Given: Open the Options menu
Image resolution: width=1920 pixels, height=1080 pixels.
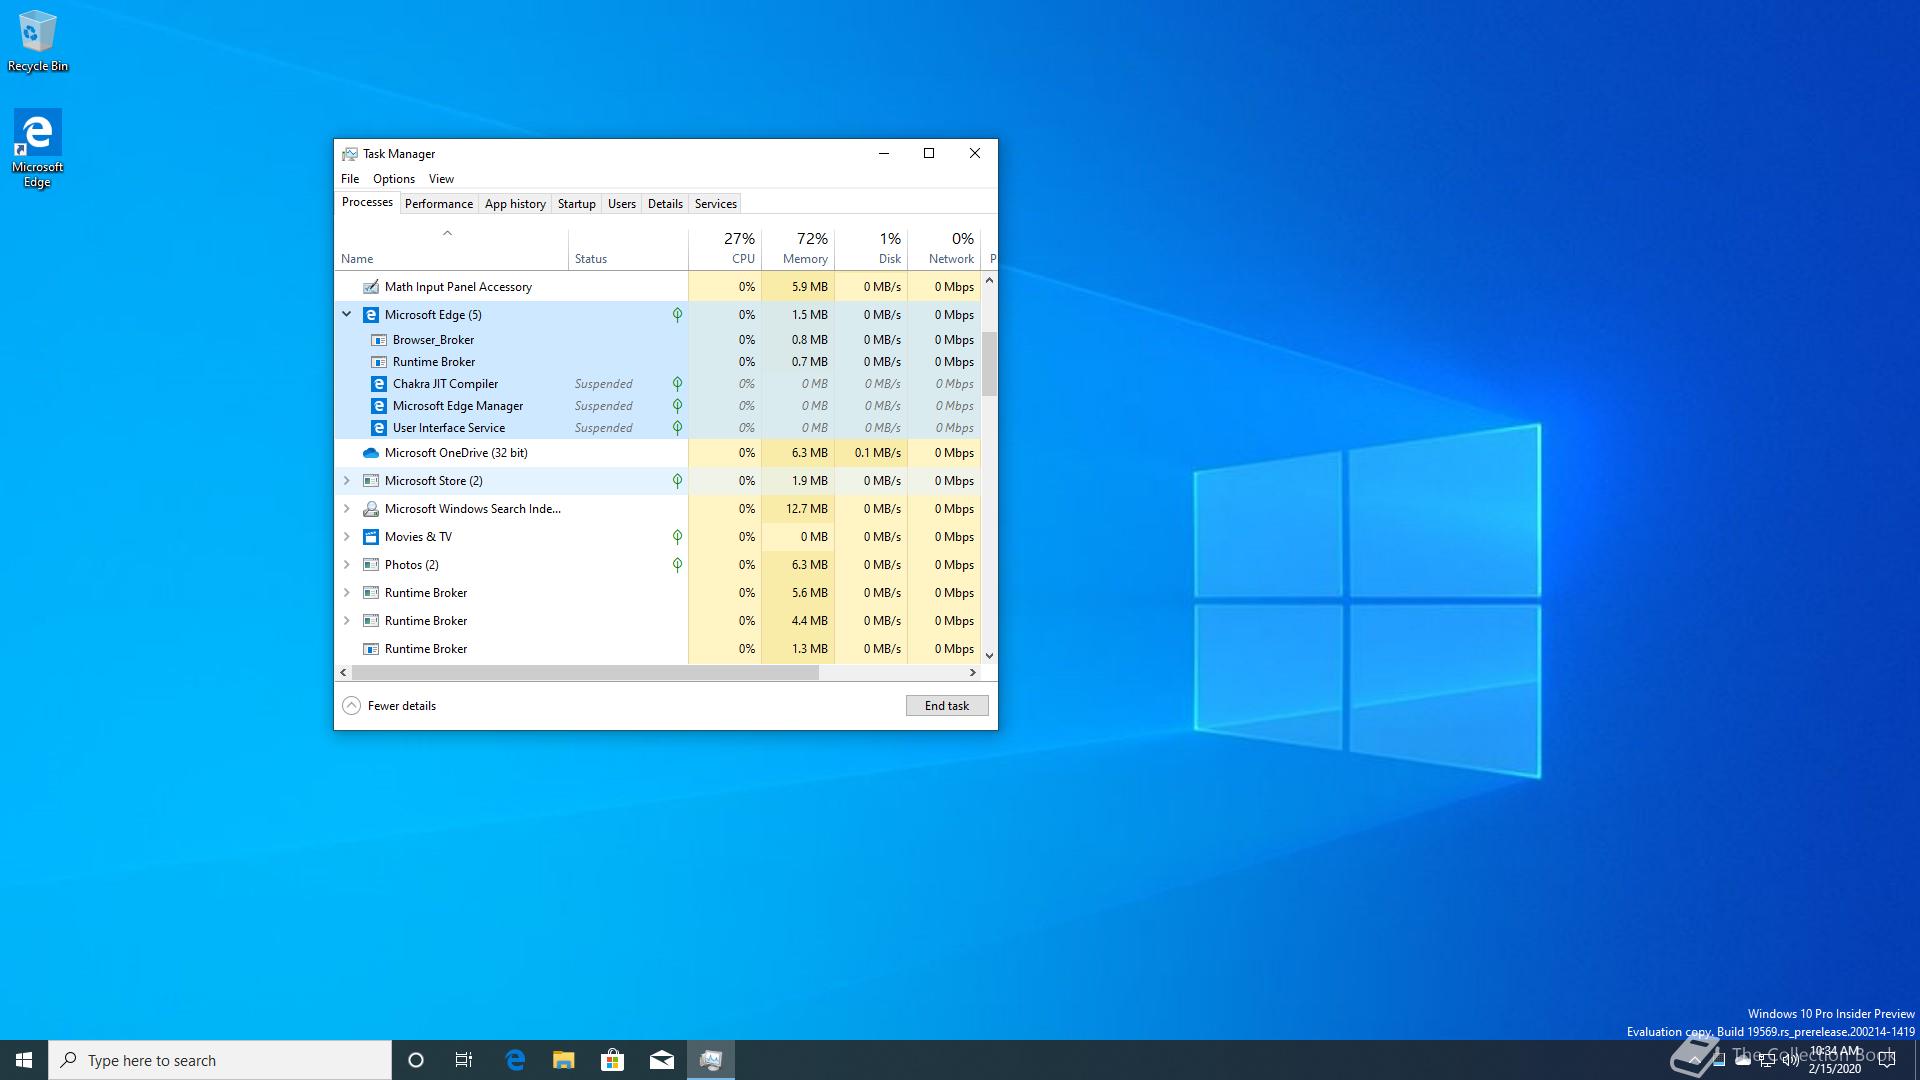Looking at the screenshot, I should (394, 179).
